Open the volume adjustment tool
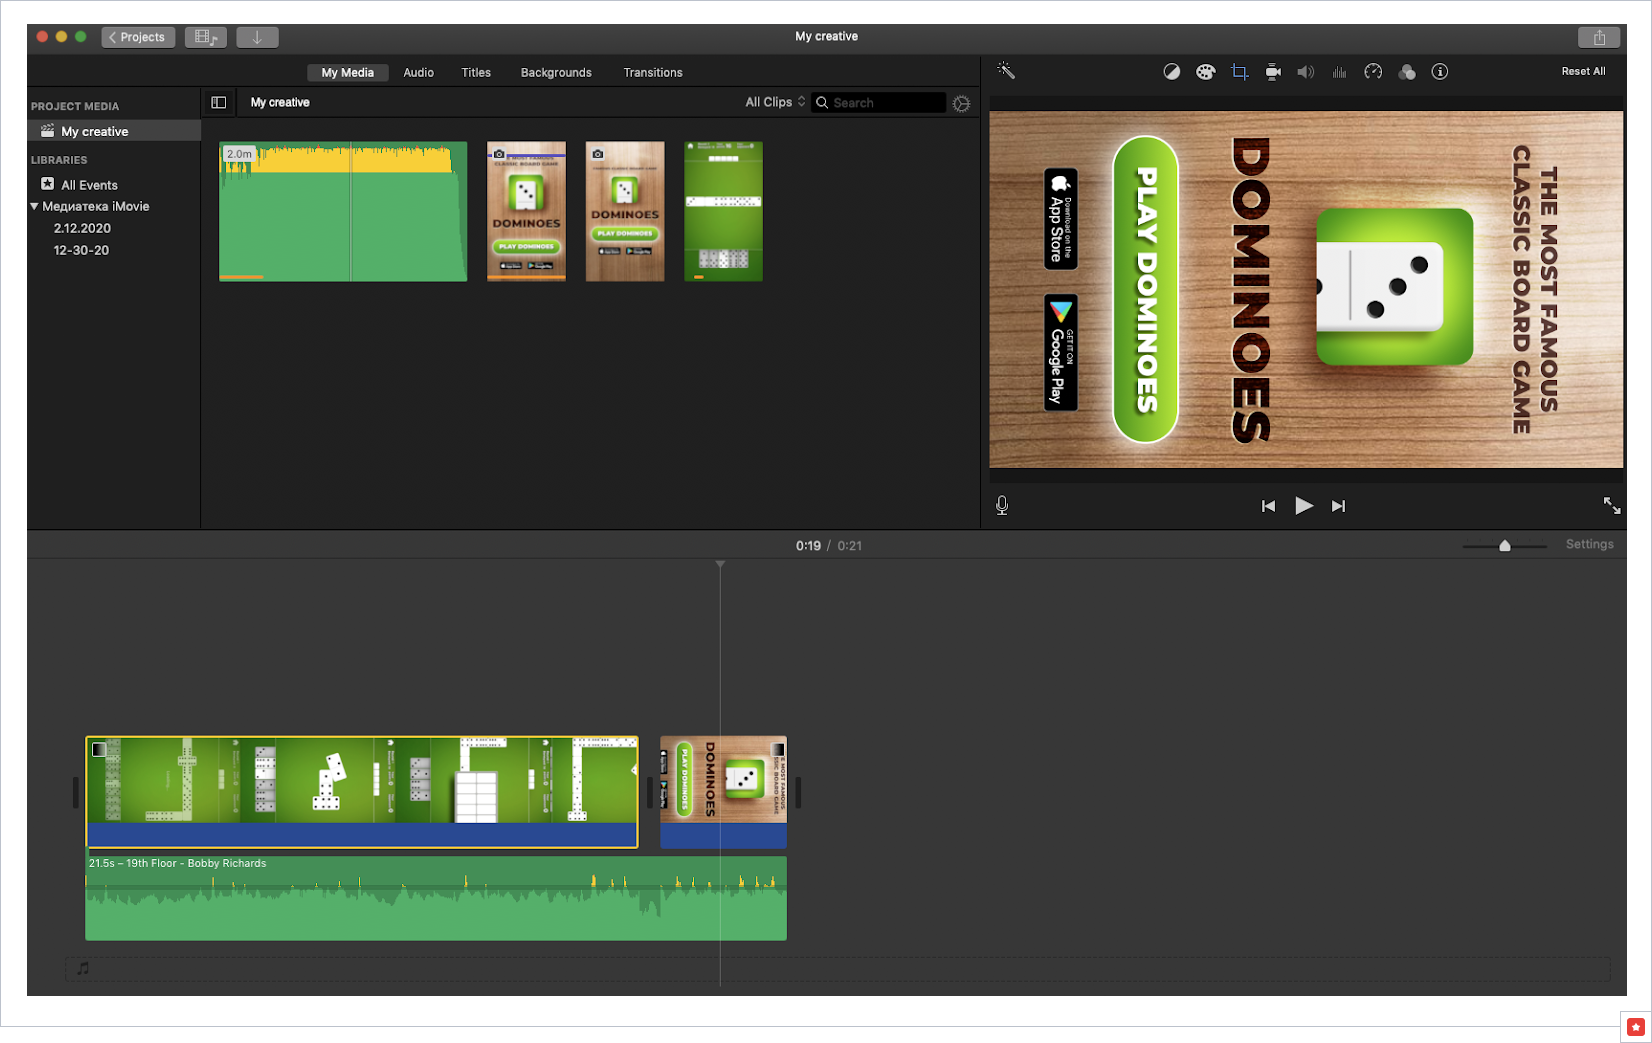The width and height of the screenshot is (1652, 1043). [1306, 72]
